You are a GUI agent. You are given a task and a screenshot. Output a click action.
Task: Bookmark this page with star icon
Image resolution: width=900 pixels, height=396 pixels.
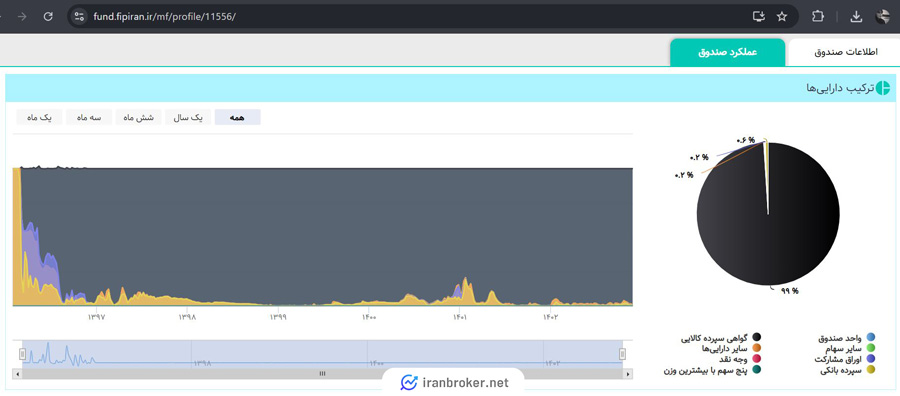(782, 17)
